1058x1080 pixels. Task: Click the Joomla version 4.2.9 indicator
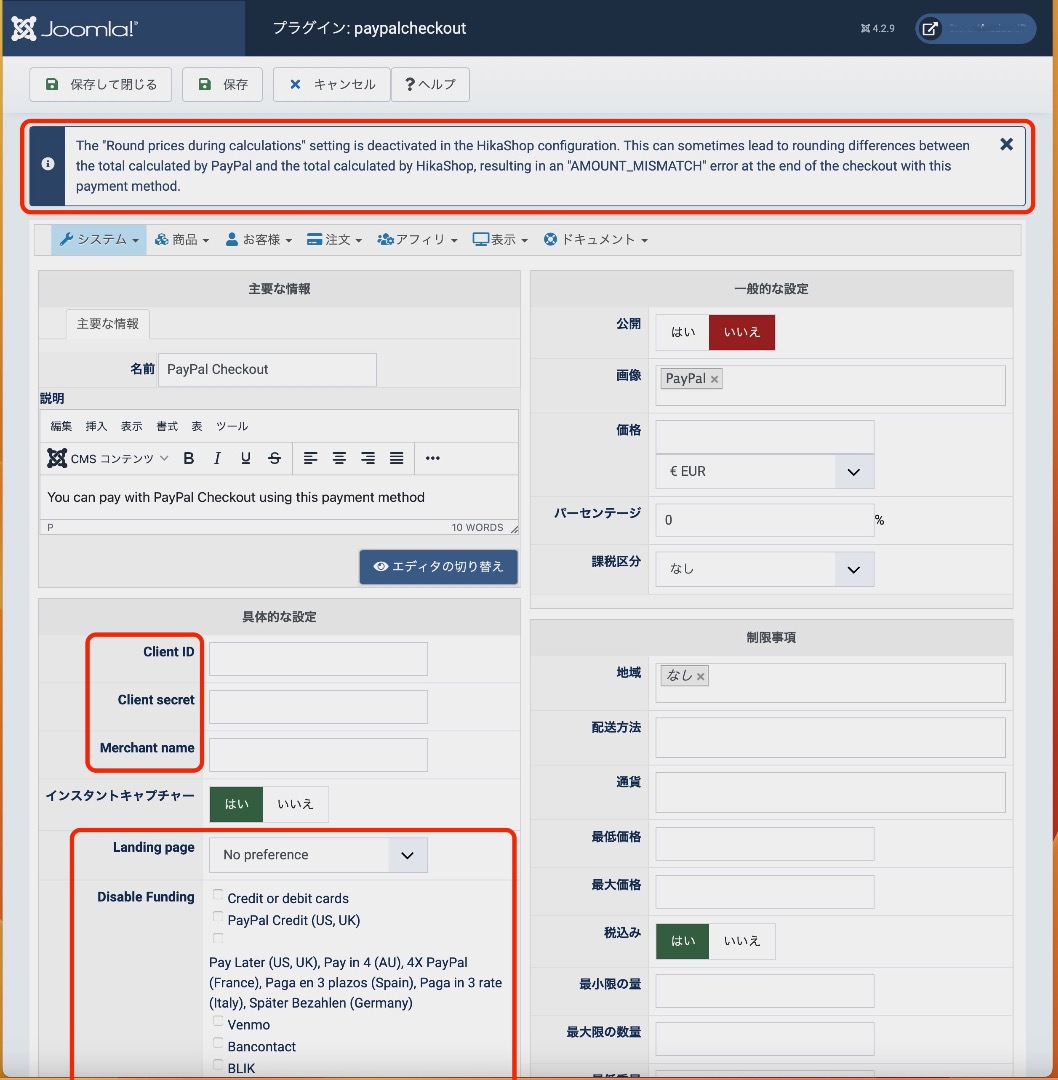coord(877,28)
